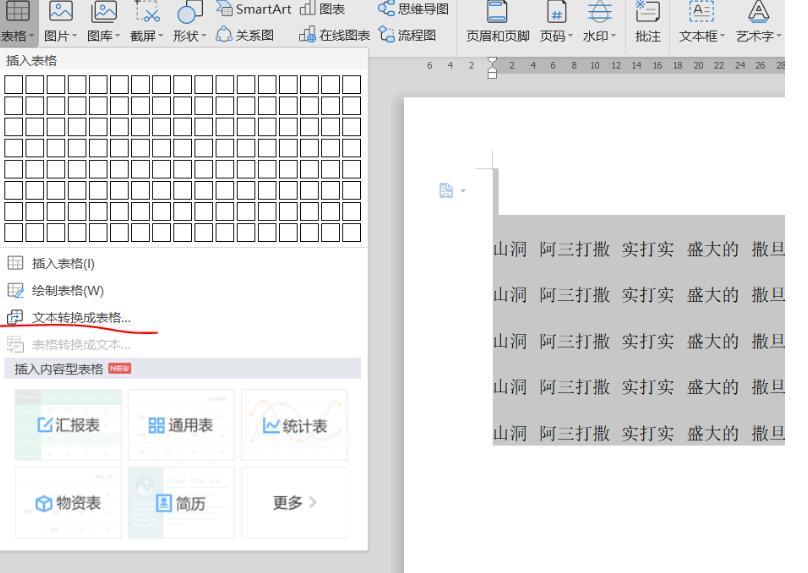Screen dimensions: 808x573
Task: Select 插入表格(I) from the menu
Action: (x=63, y=263)
